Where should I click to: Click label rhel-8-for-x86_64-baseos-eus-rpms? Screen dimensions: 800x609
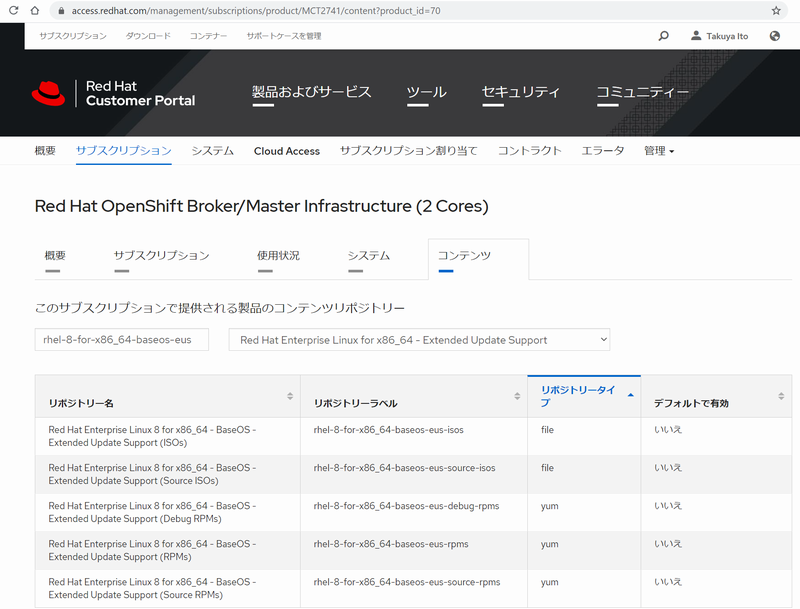pos(391,544)
